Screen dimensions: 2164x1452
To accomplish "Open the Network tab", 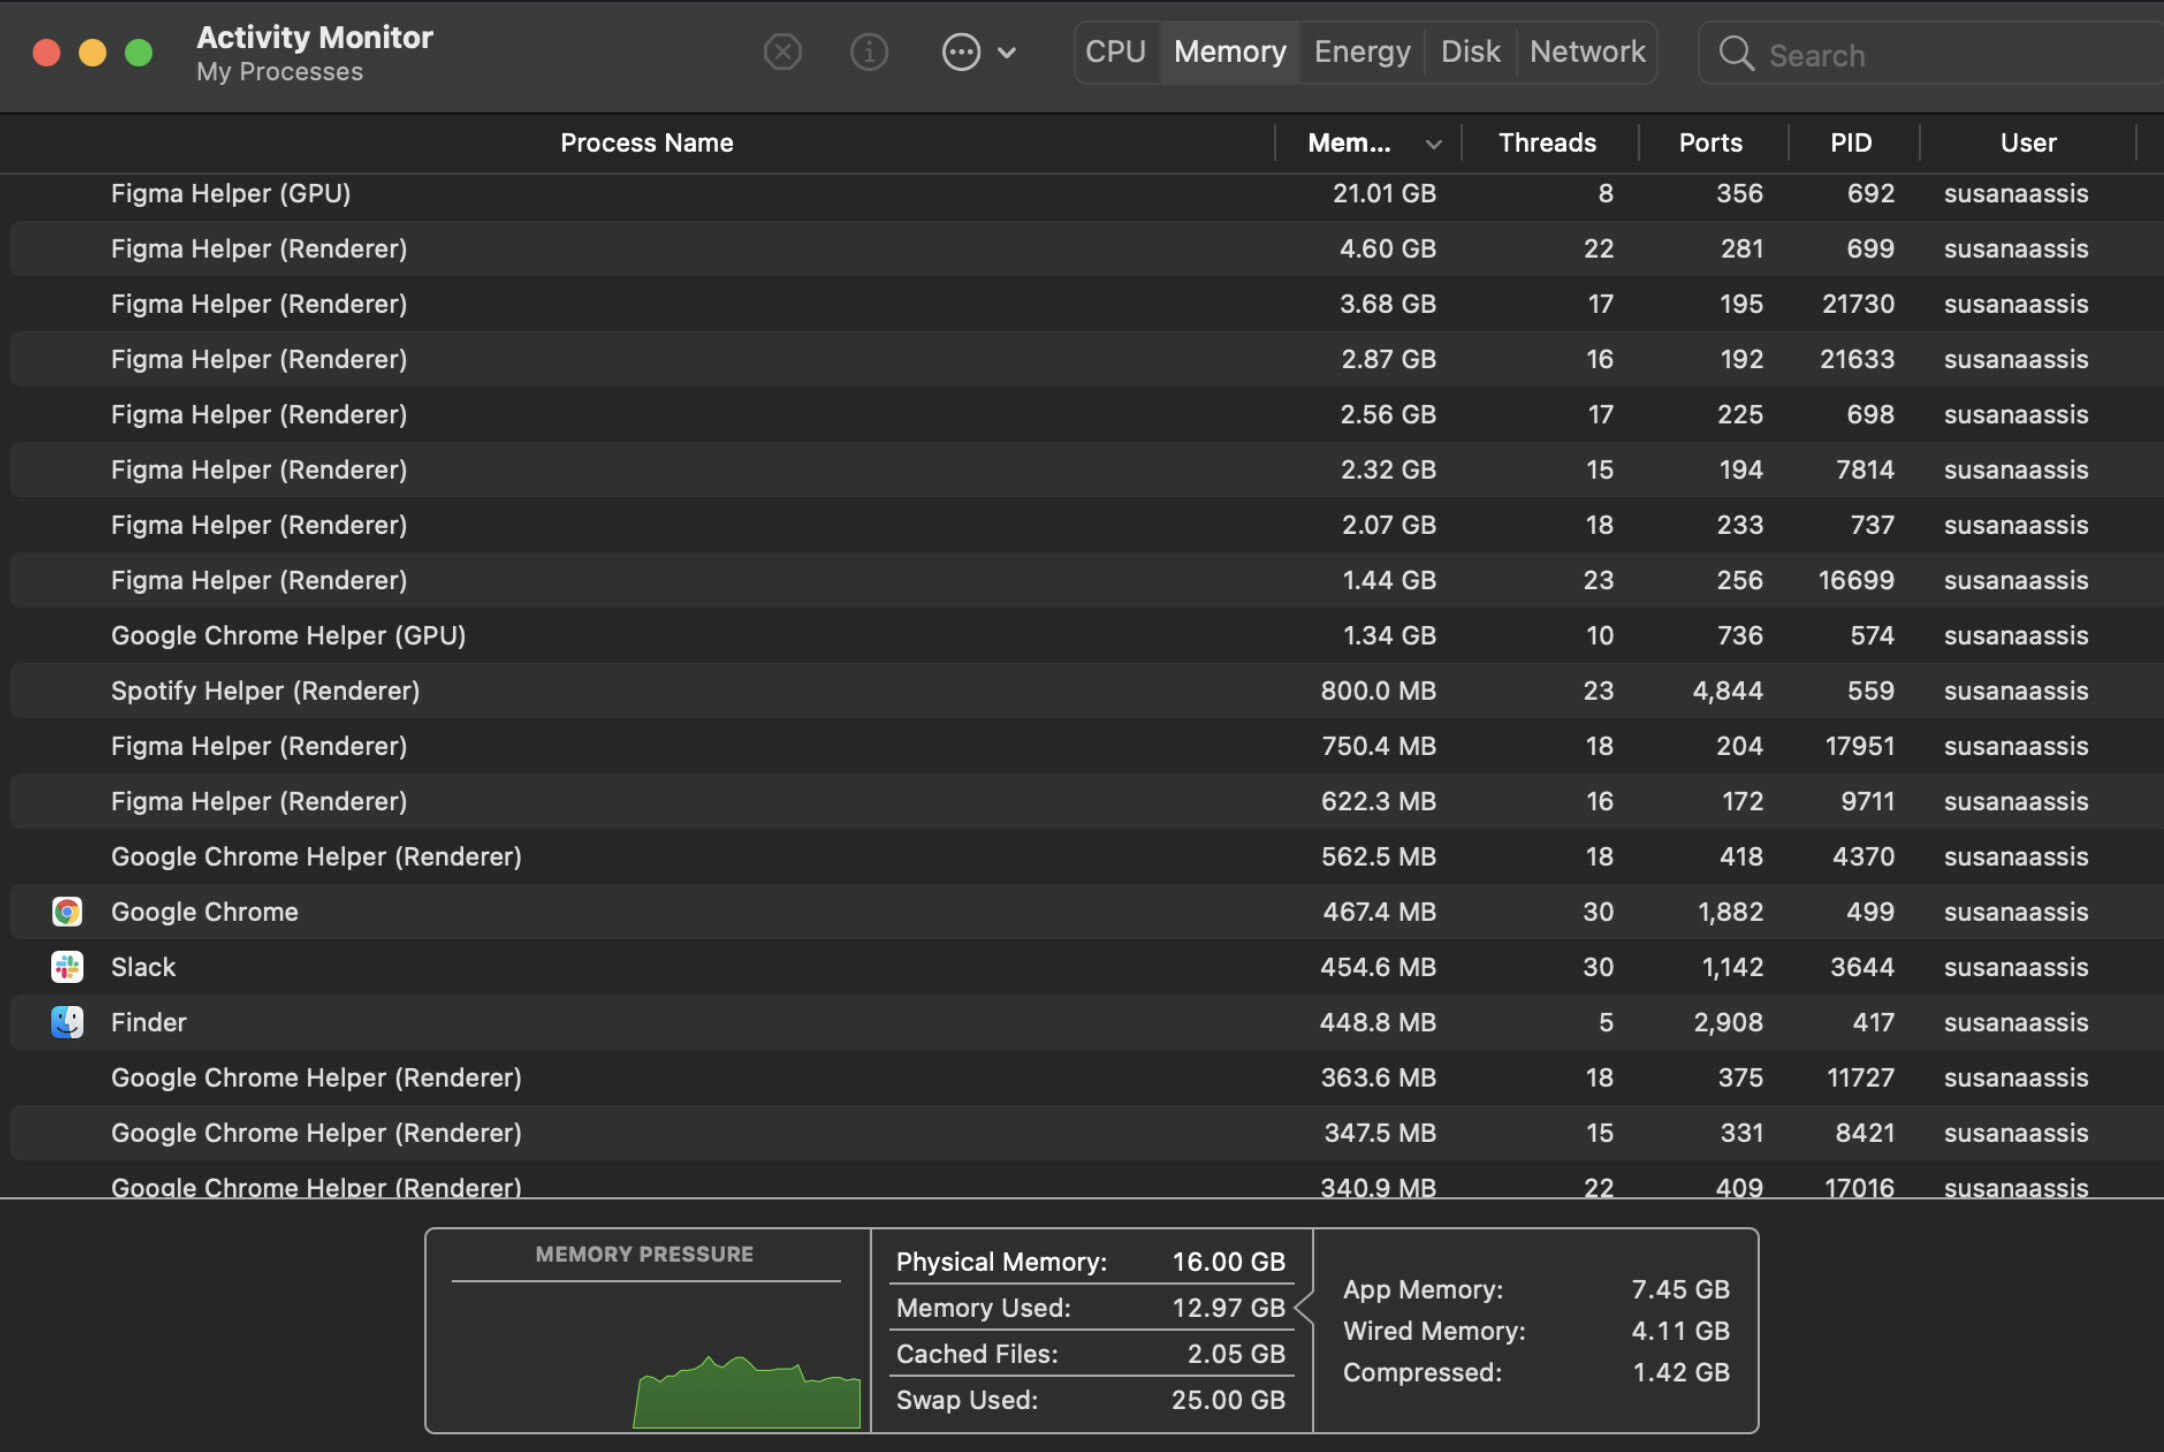I will (1587, 52).
